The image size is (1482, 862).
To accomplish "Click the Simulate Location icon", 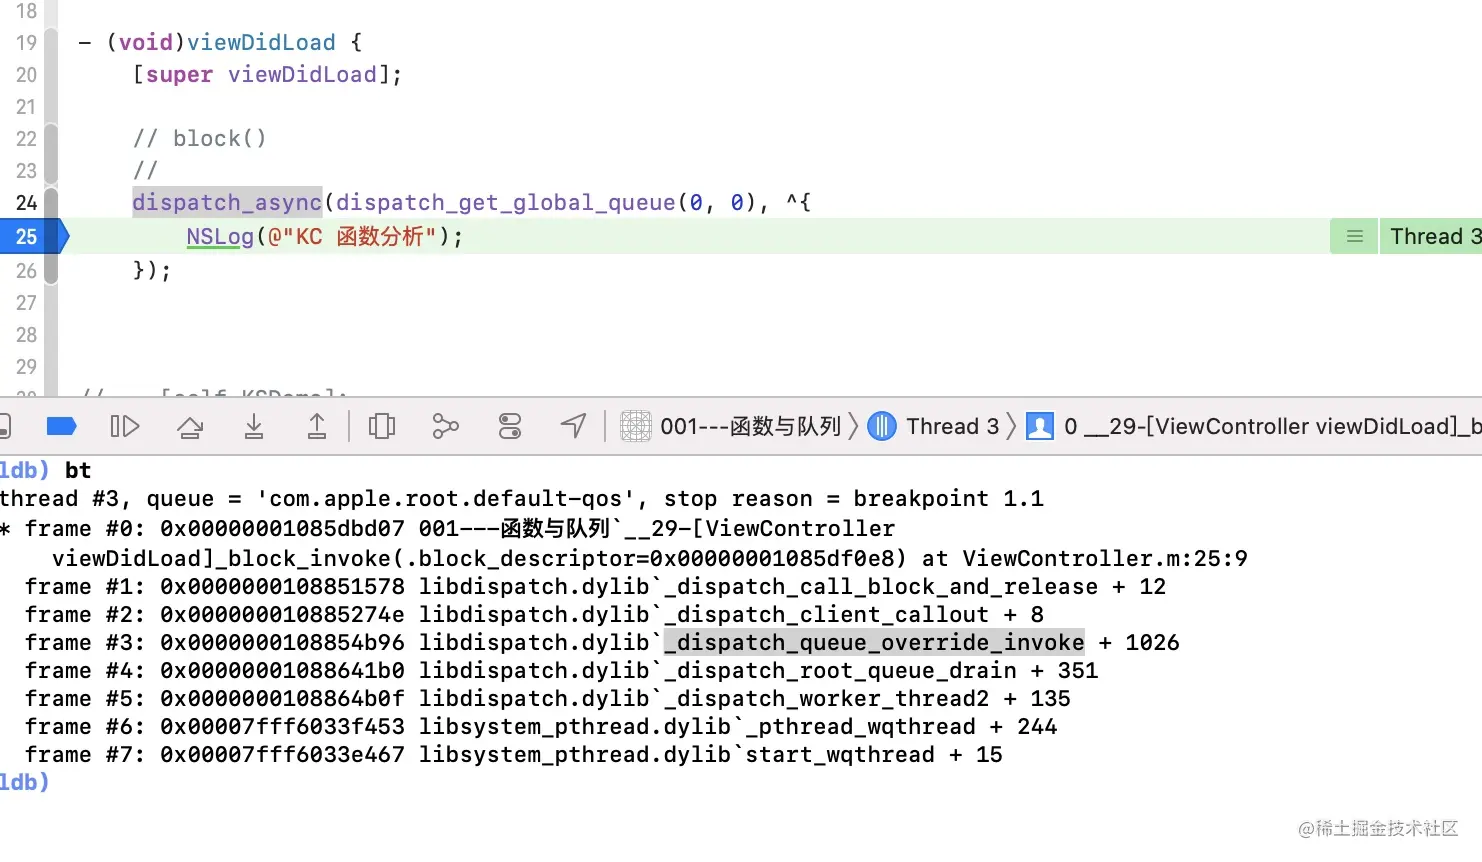I will (573, 425).
